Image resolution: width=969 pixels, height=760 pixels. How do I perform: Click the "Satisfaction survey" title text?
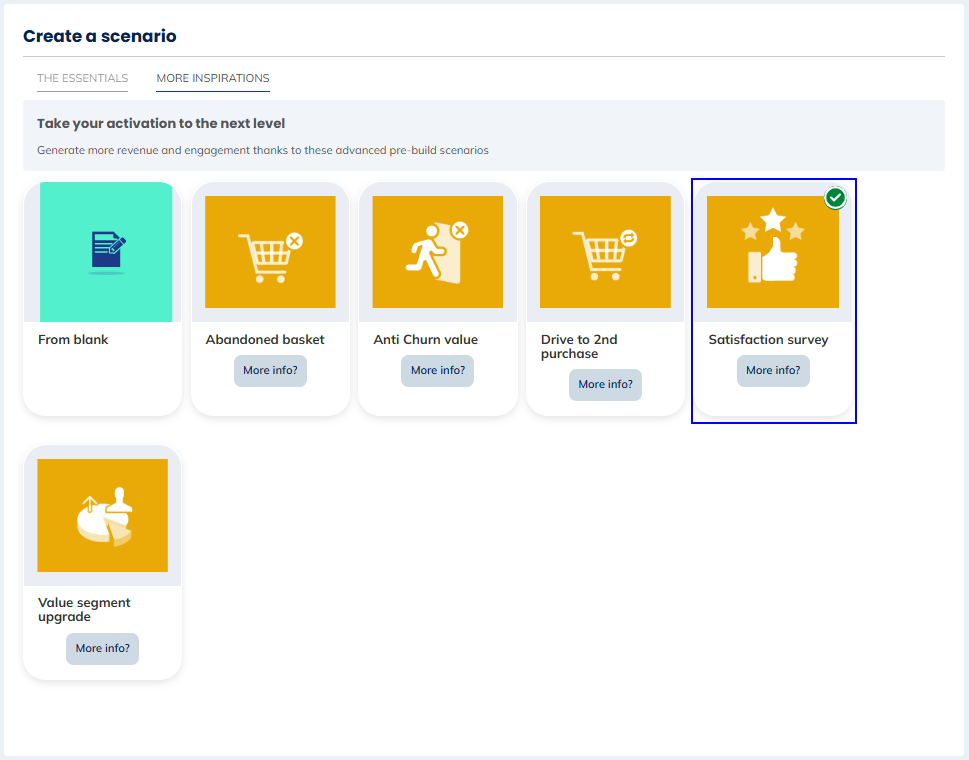(768, 340)
